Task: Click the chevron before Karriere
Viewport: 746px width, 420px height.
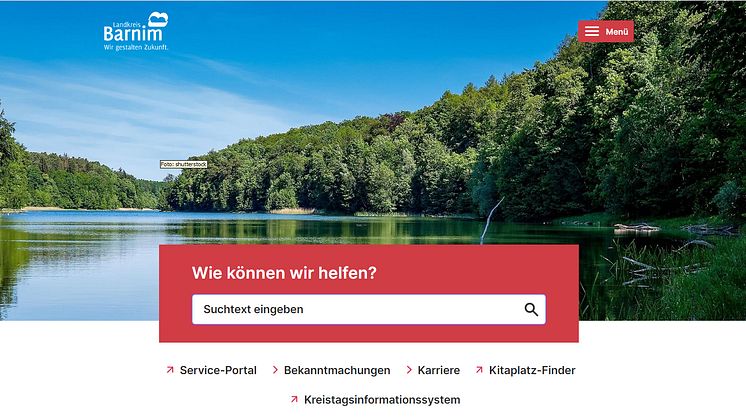Action: pos(409,370)
